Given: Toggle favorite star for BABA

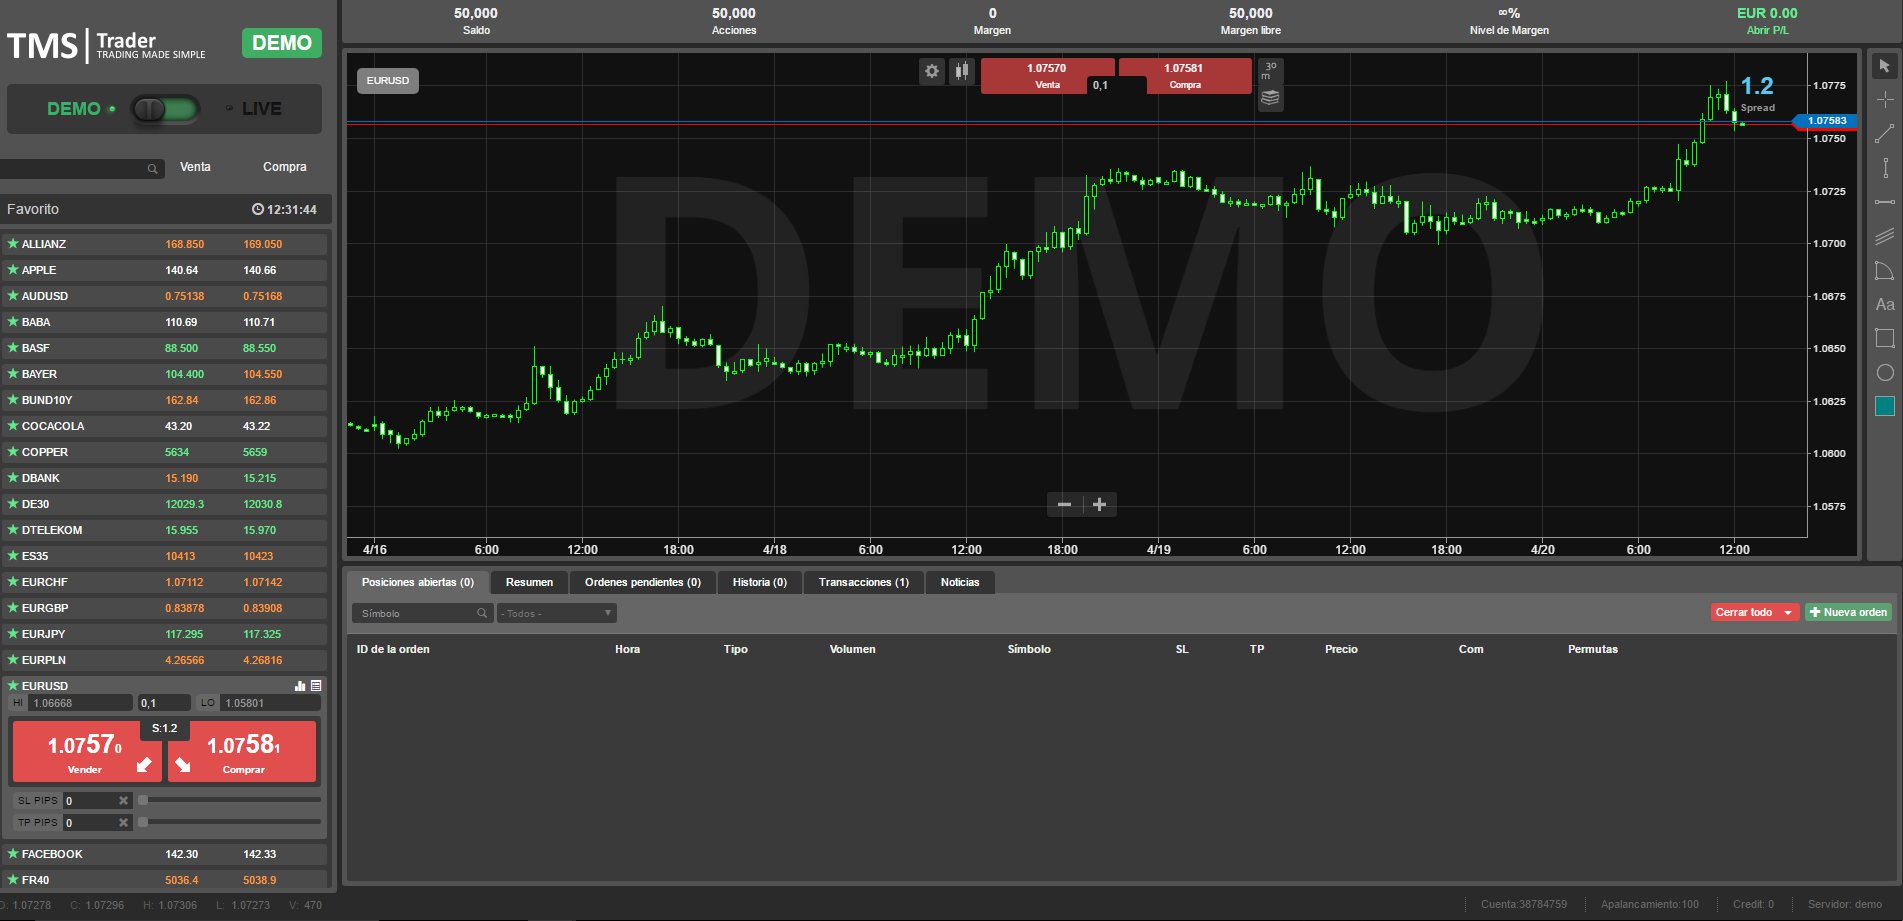Looking at the screenshot, I should (x=13, y=321).
